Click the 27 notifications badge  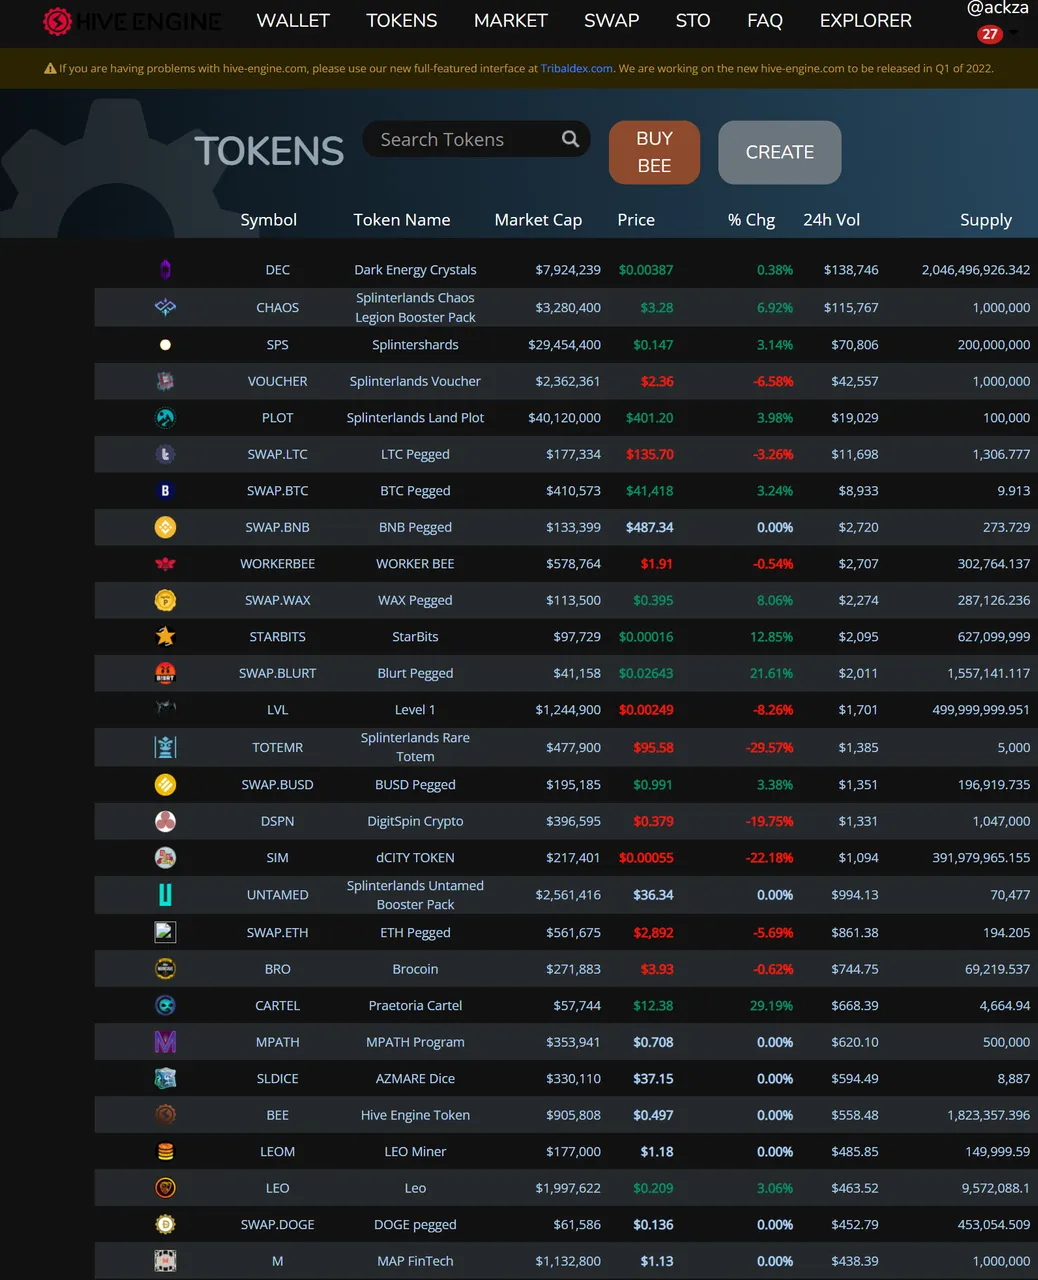990,34
